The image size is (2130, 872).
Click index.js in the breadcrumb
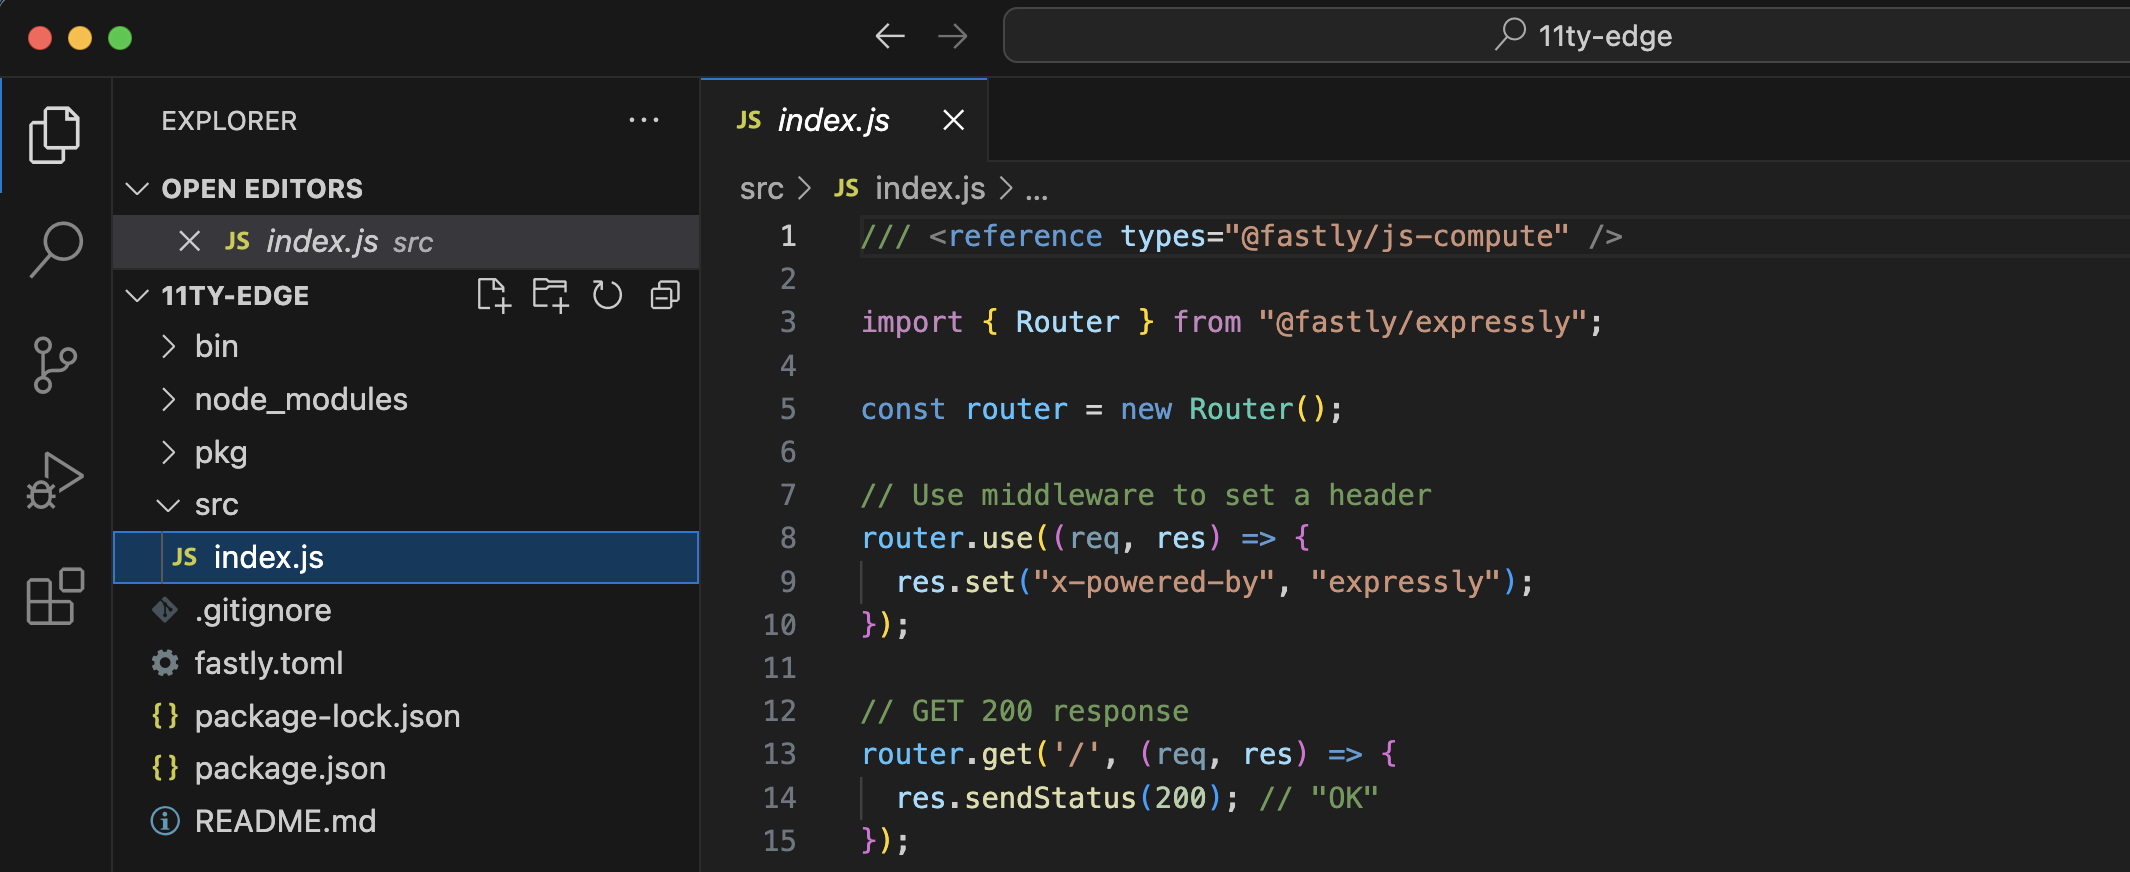pyautogui.click(x=930, y=188)
